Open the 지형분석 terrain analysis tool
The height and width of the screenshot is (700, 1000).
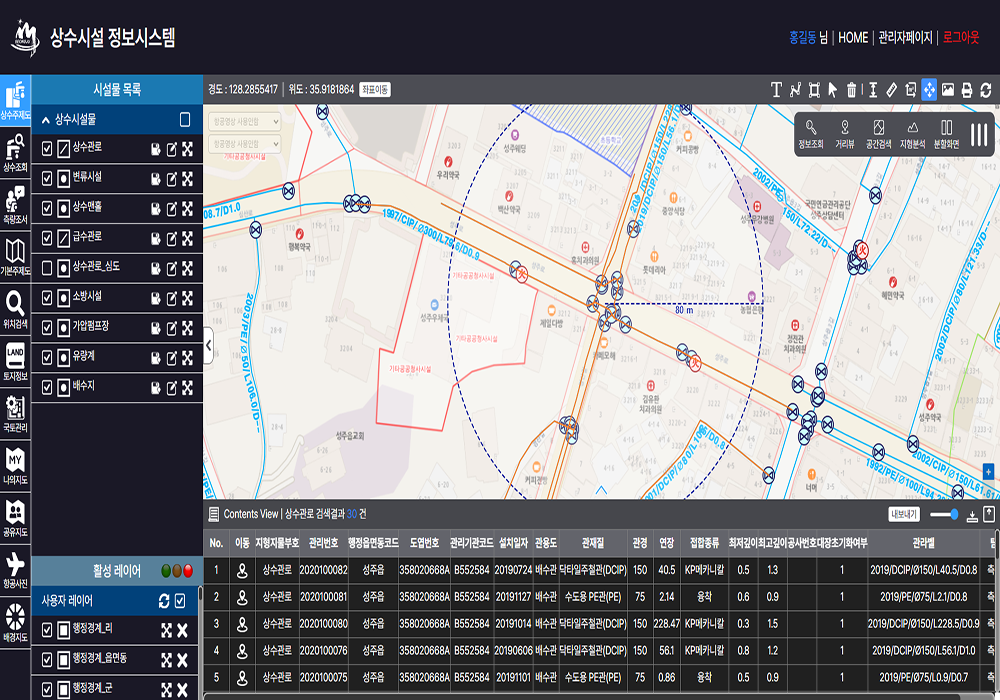point(913,135)
